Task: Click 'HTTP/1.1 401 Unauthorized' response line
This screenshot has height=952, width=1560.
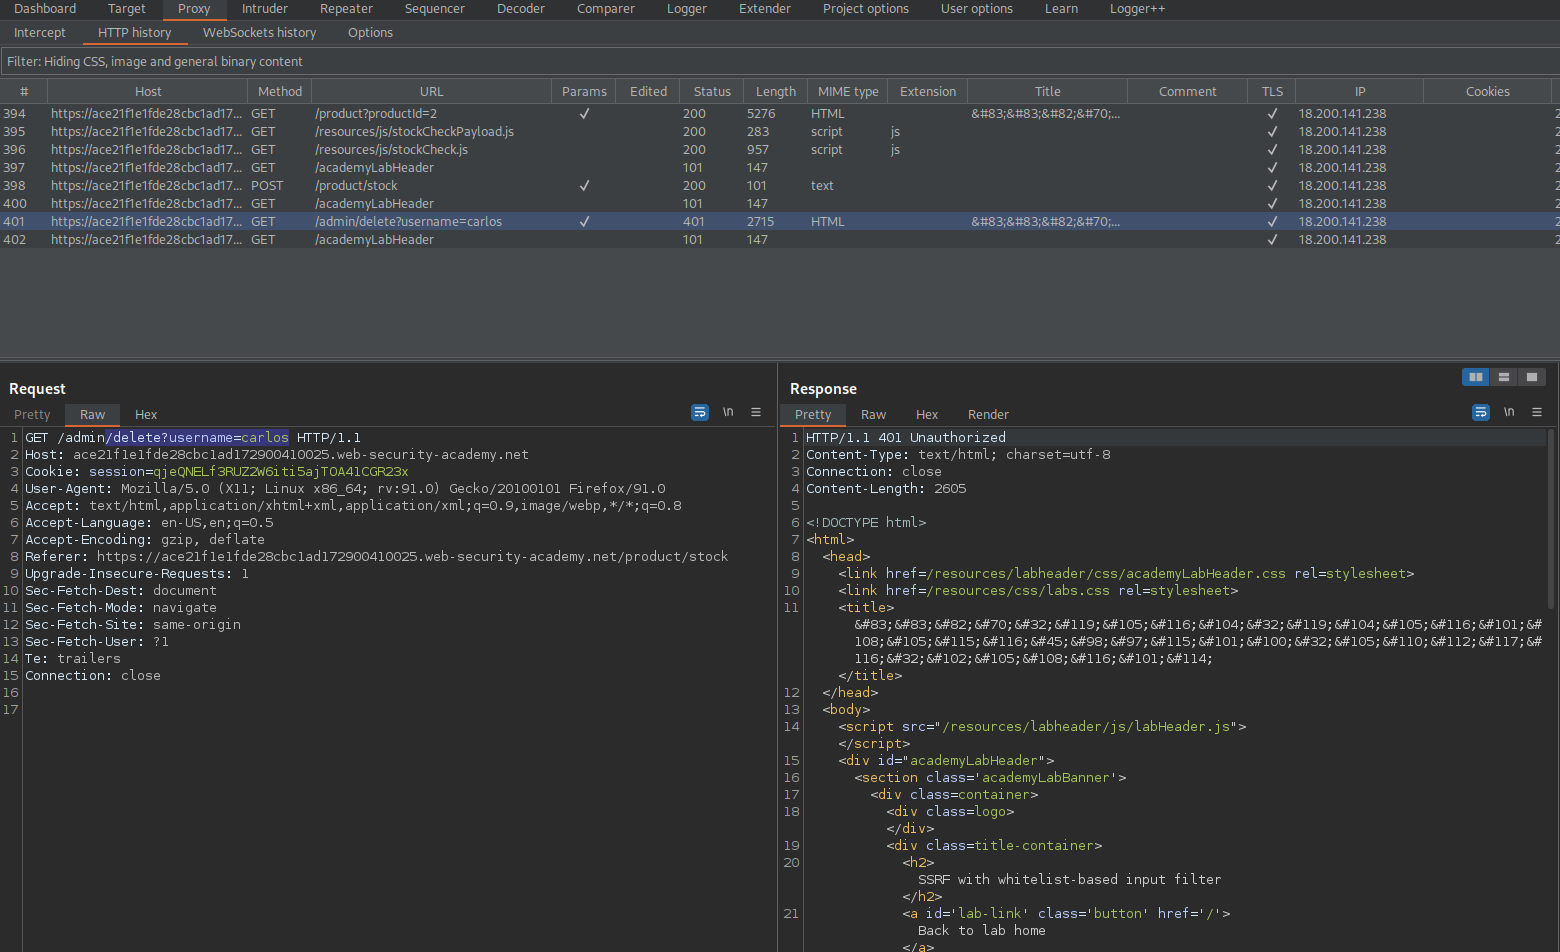Action: (x=906, y=438)
